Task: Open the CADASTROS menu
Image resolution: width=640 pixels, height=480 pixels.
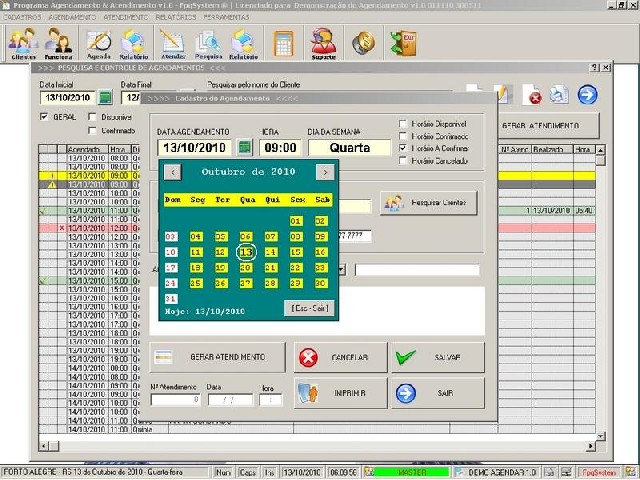Action: (22, 17)
